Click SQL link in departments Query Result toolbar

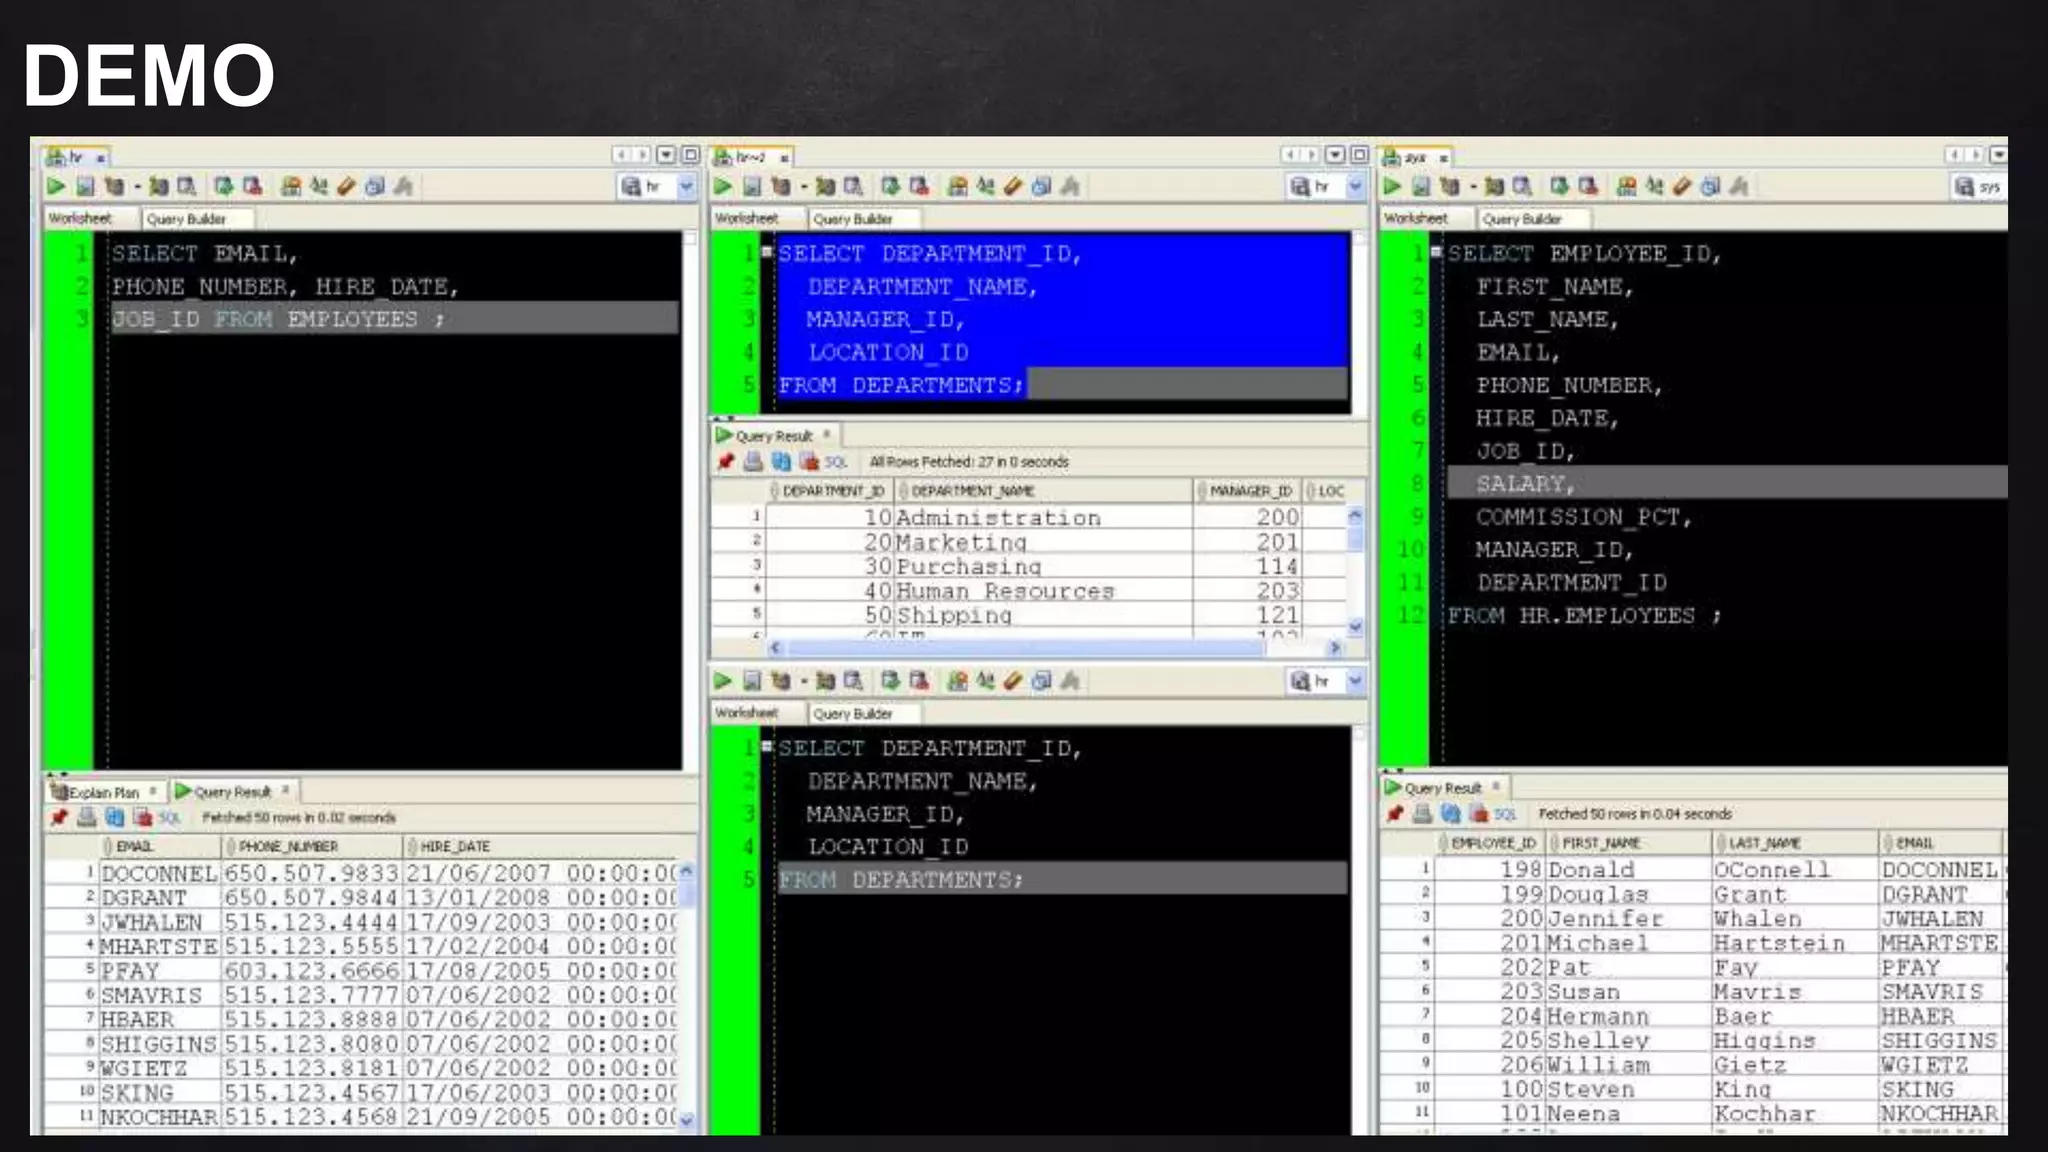(x=836, y=462)
